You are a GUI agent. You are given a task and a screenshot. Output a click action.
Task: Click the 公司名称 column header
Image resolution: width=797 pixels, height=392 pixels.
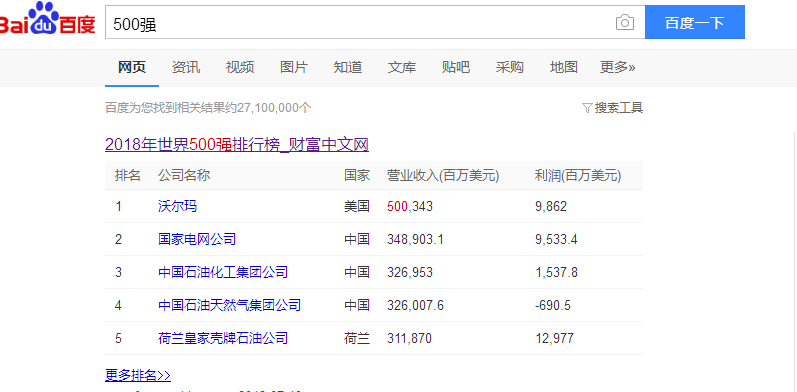(184, 176)
